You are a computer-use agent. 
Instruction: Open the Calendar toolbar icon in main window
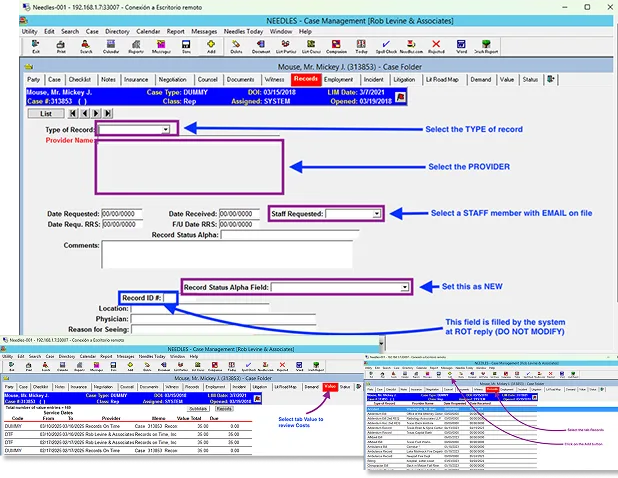click(111, 46)
